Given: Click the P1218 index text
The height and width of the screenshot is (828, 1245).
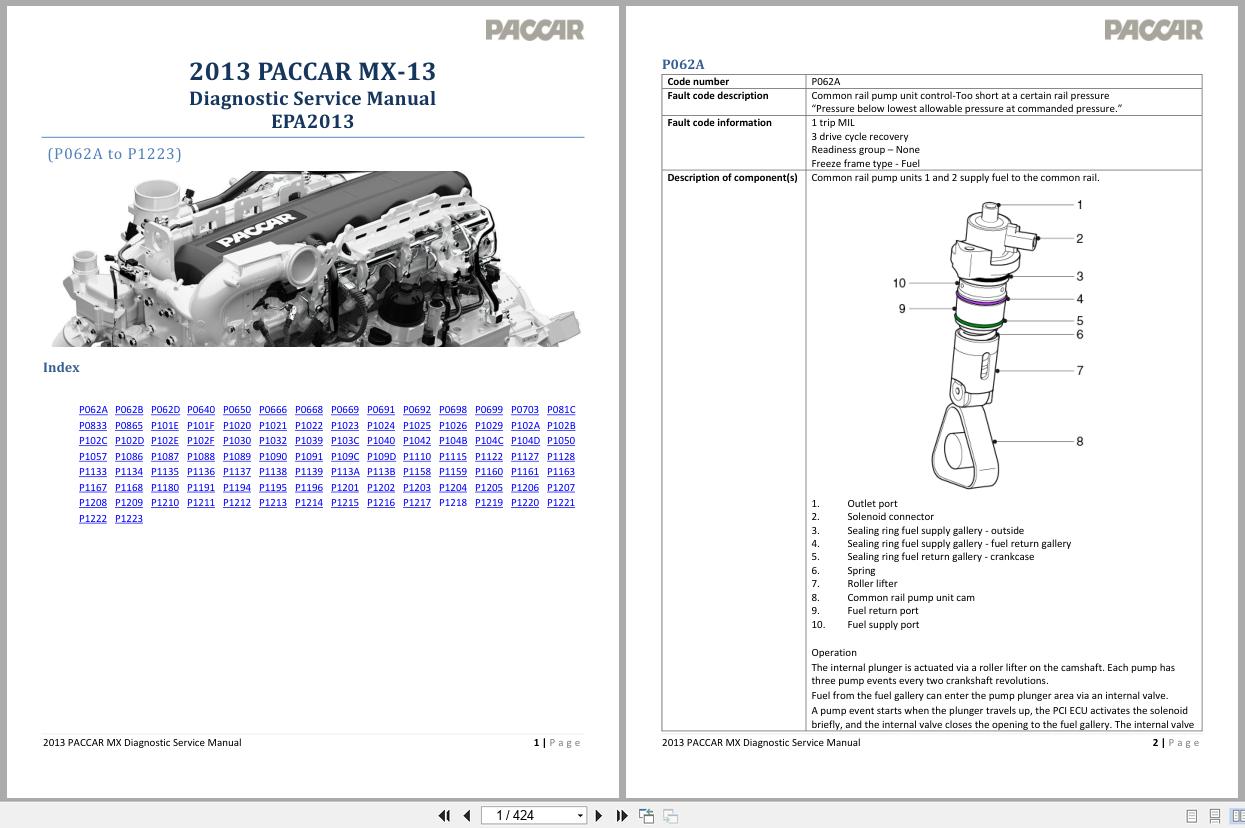Looking at the screenshot, I should click(453, 503).
